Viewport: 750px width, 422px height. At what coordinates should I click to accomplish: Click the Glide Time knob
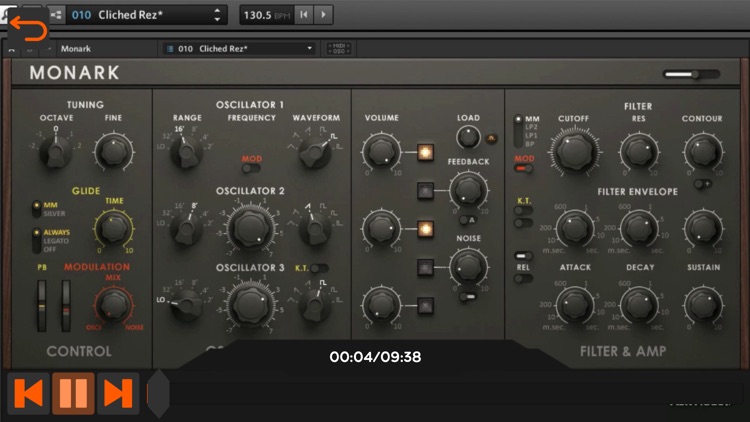(114, 229)
